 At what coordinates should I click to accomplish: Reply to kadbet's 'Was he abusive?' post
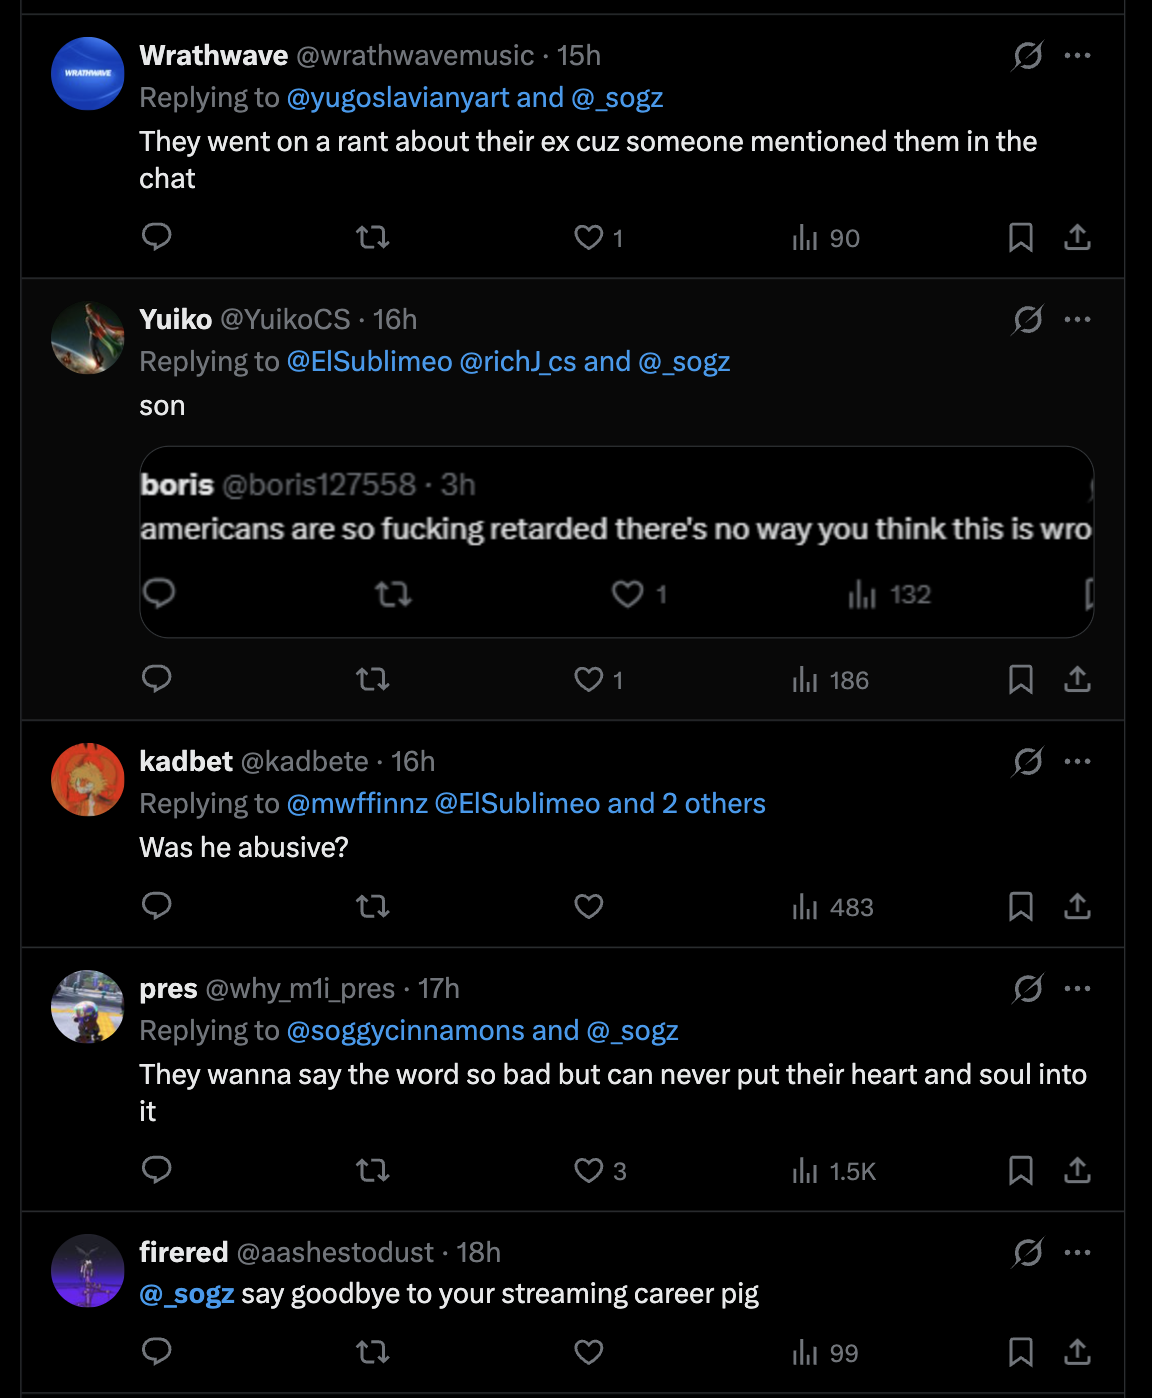157,906
